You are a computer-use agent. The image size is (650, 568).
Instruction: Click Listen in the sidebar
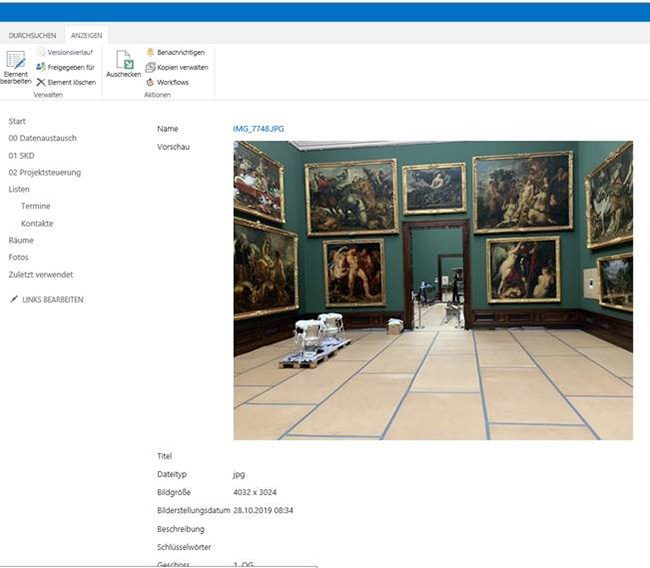[19, 189]
